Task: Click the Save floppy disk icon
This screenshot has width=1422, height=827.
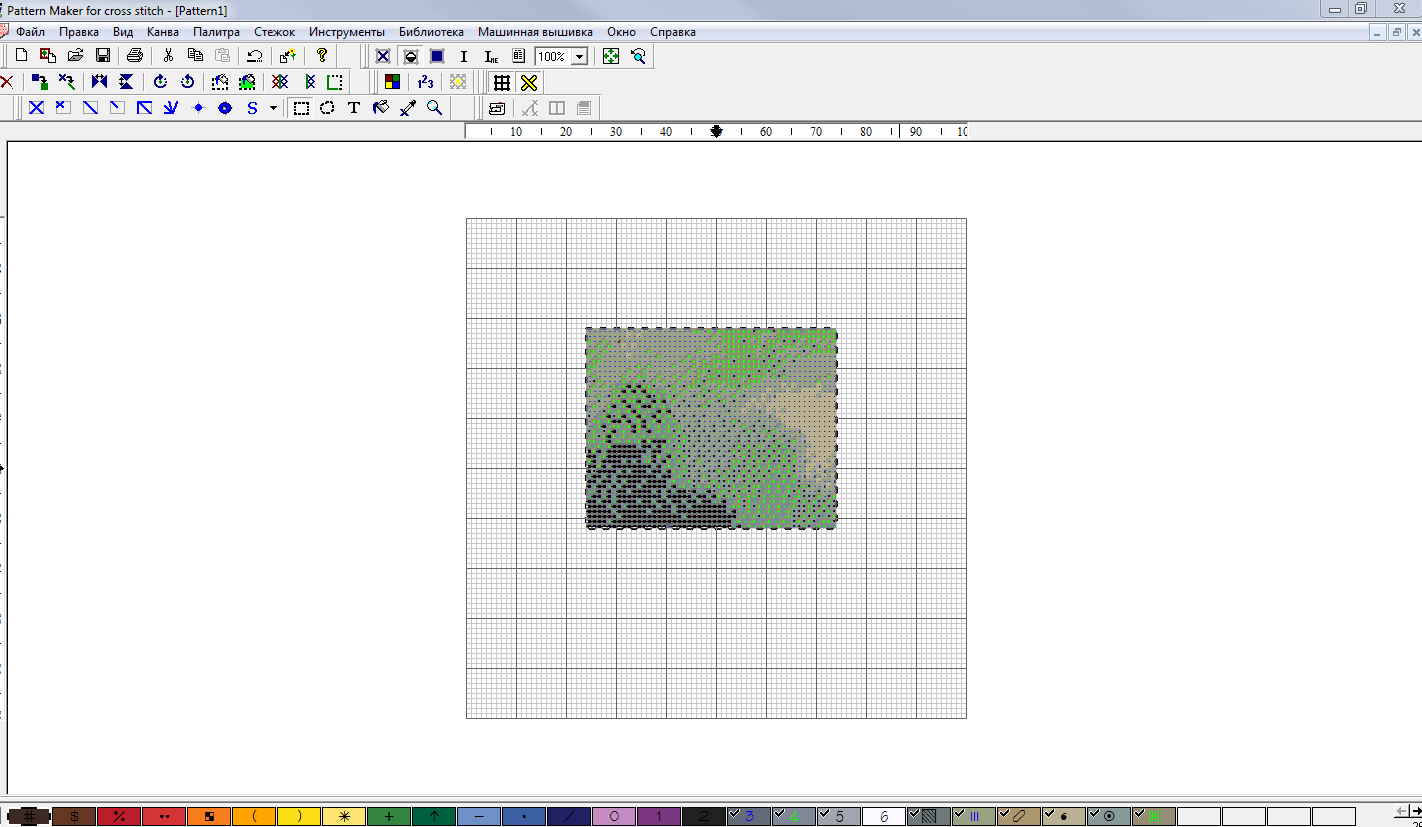Action: [x=102, y=56]
